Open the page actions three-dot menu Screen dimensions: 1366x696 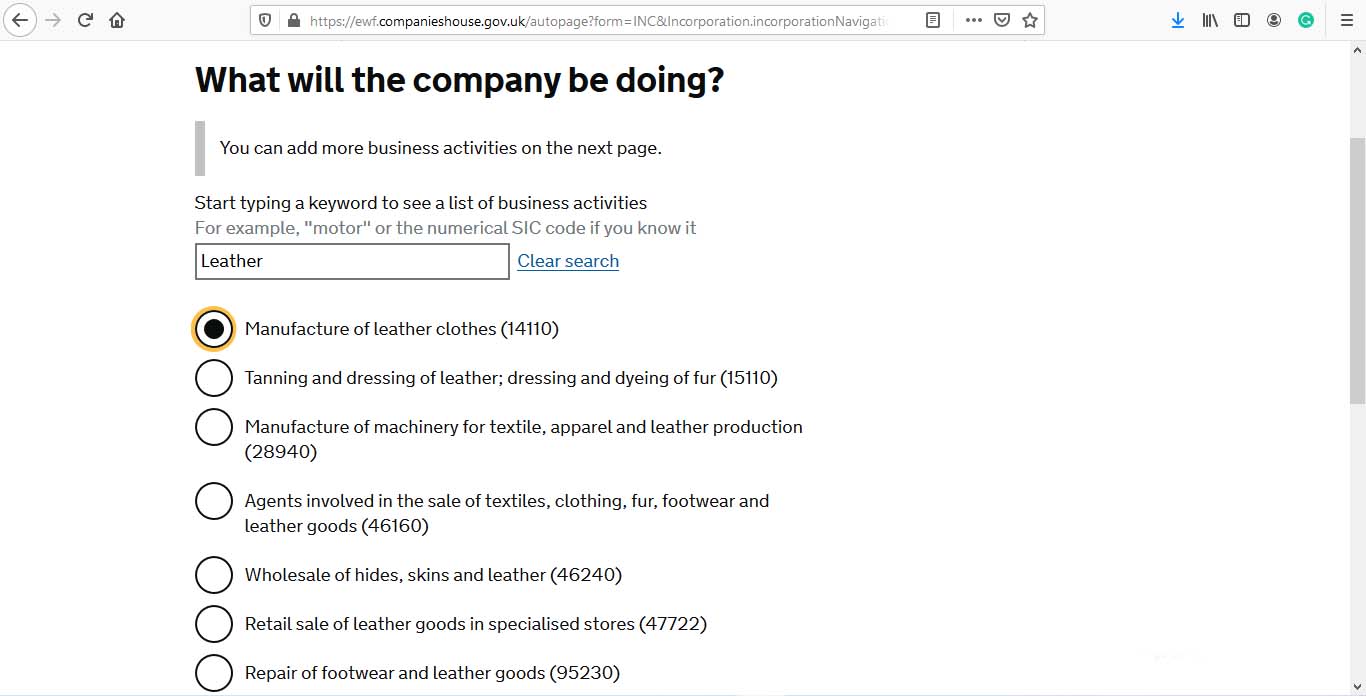973,20
